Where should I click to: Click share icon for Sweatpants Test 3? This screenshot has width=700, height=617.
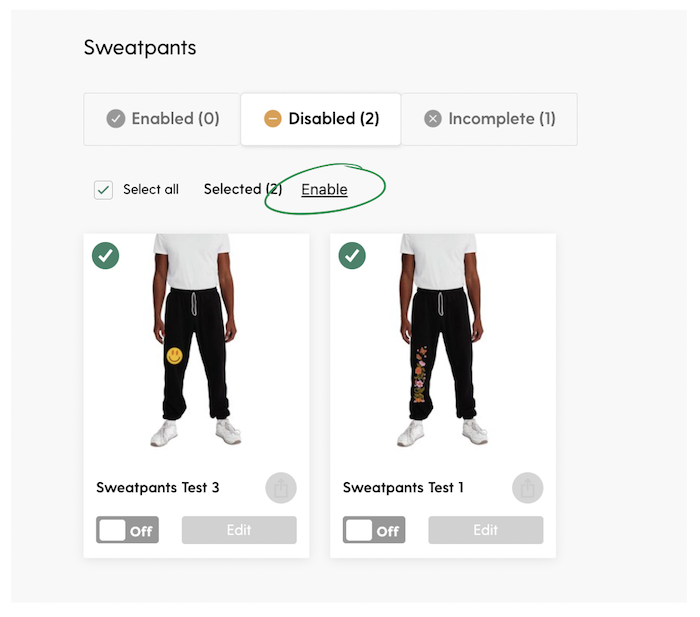tap(281, 488)
